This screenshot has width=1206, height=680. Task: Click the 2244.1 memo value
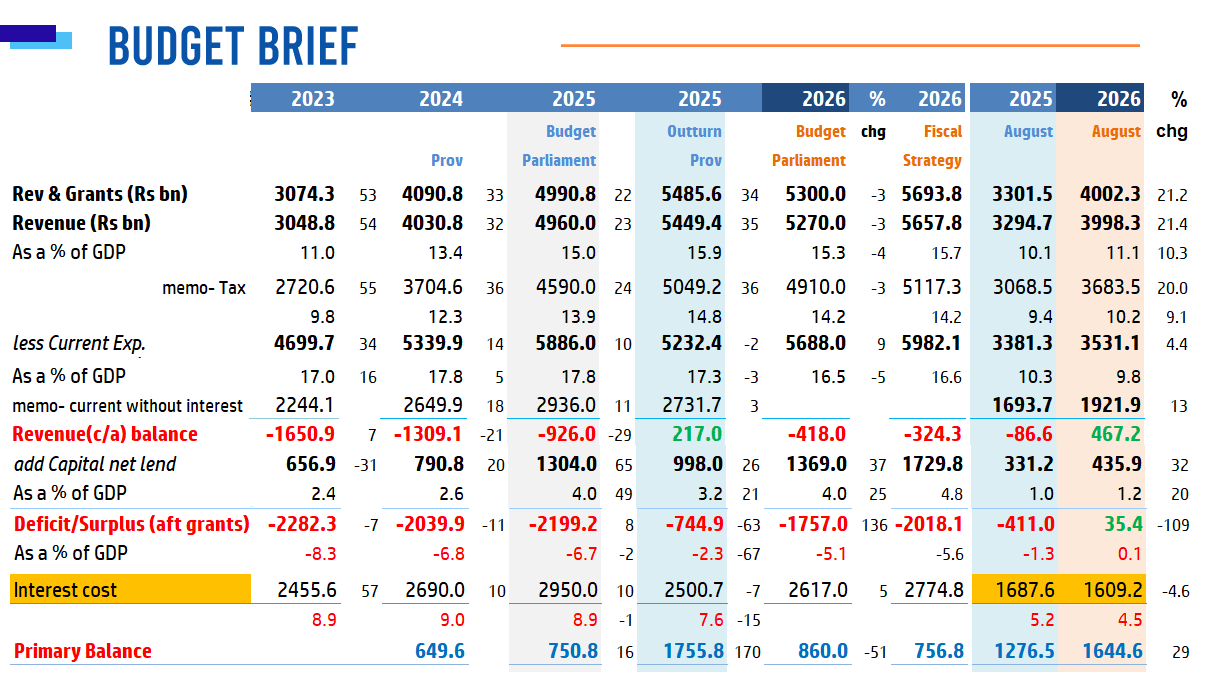point(305,406)
